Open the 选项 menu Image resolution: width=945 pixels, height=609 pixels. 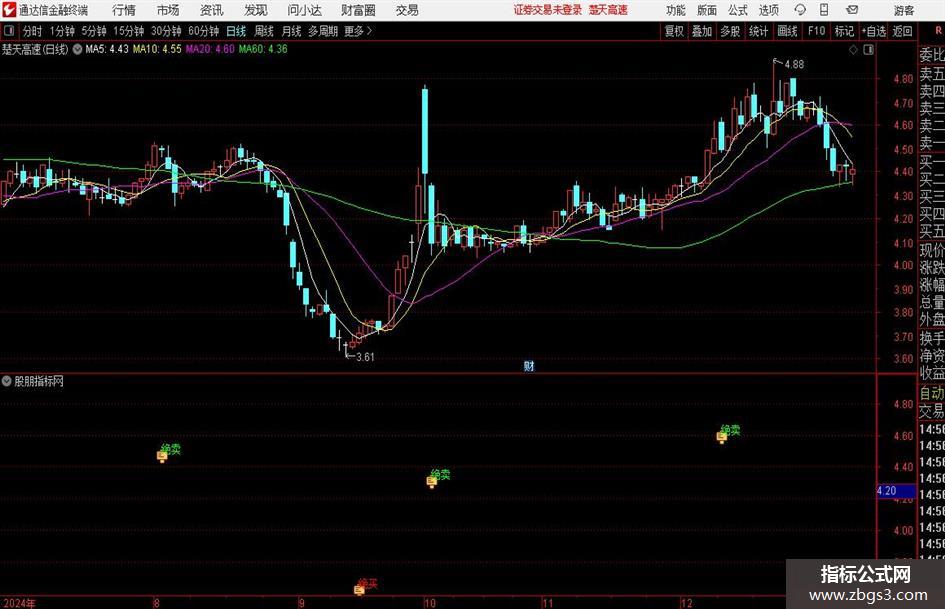[768, 10]
